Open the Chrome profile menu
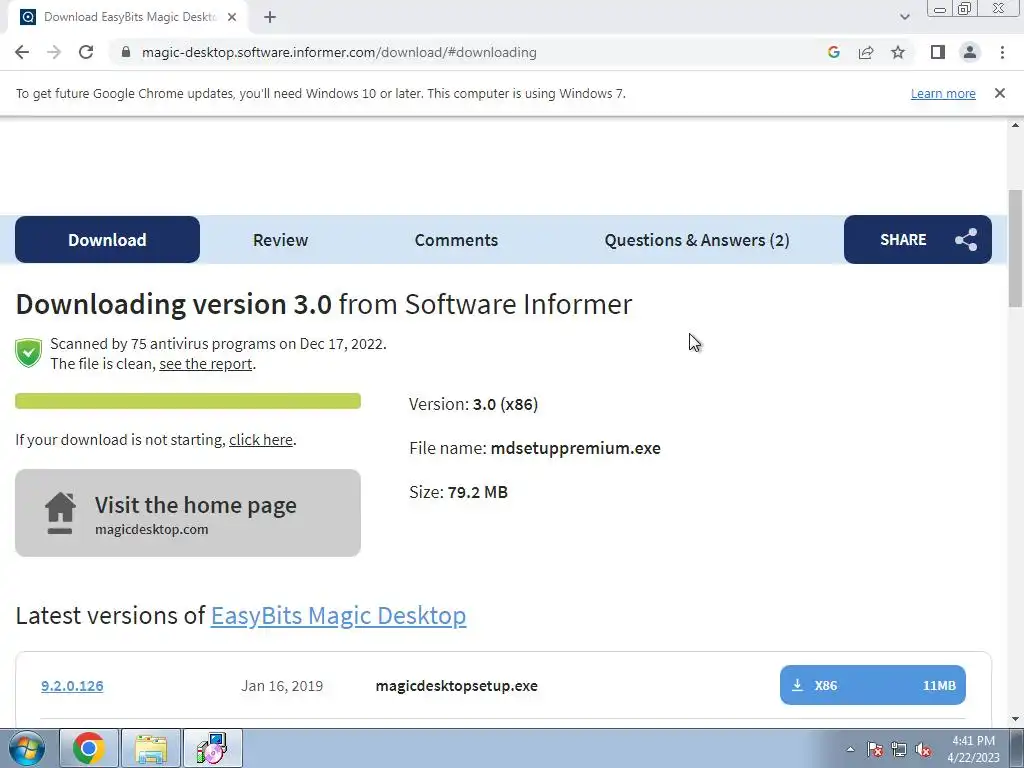Screen dimensions: 1024x768 pyautogui.click(x=970, y=52)
